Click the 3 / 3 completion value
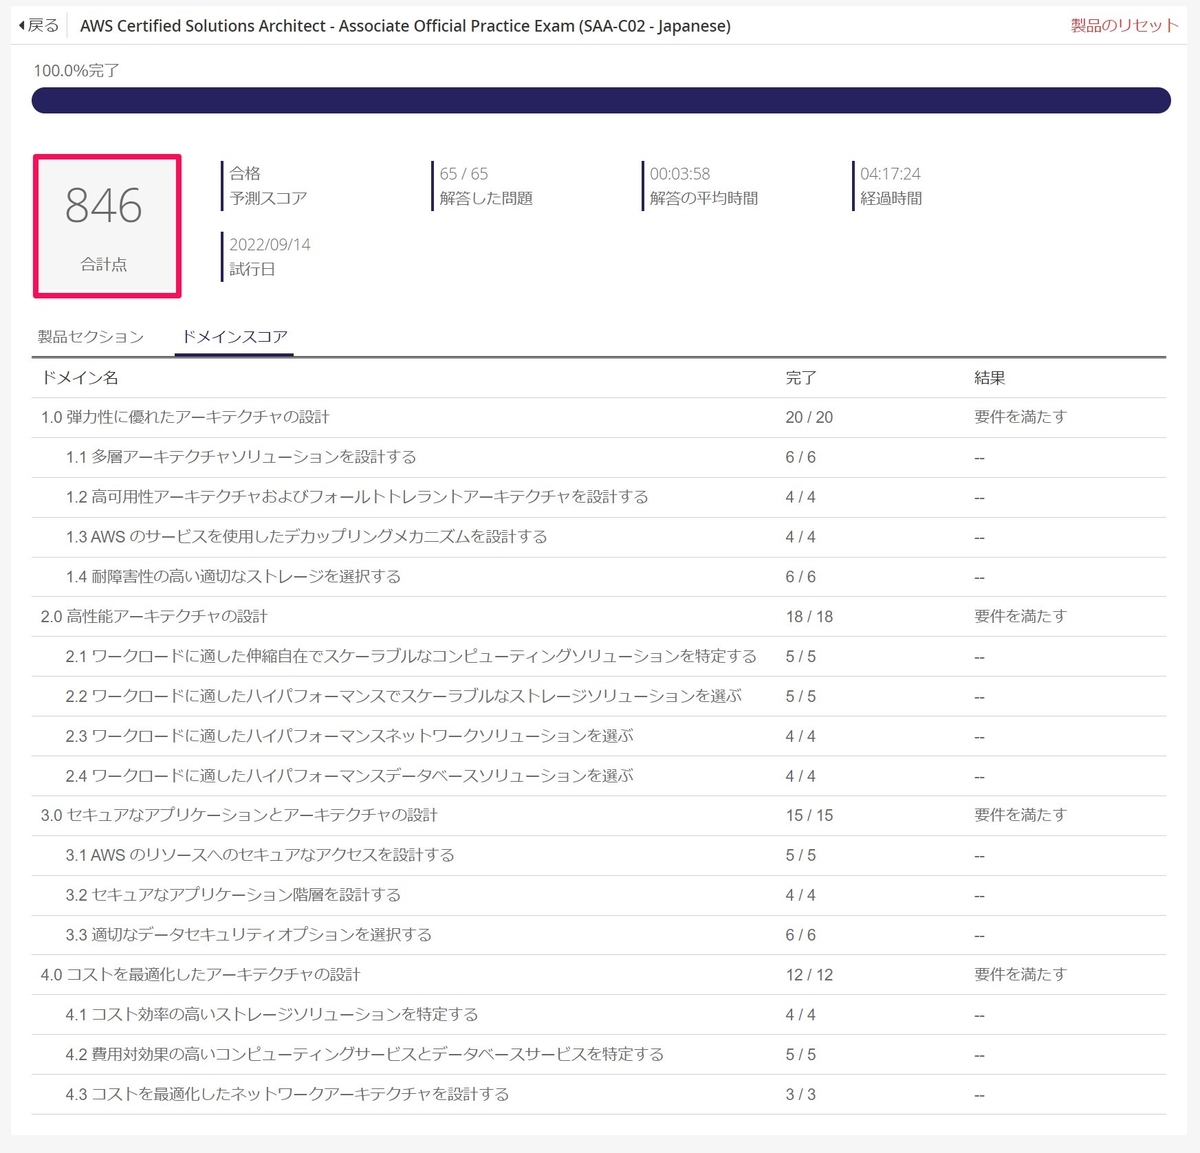The image size is (1200, 1153). click(800, 1094)
